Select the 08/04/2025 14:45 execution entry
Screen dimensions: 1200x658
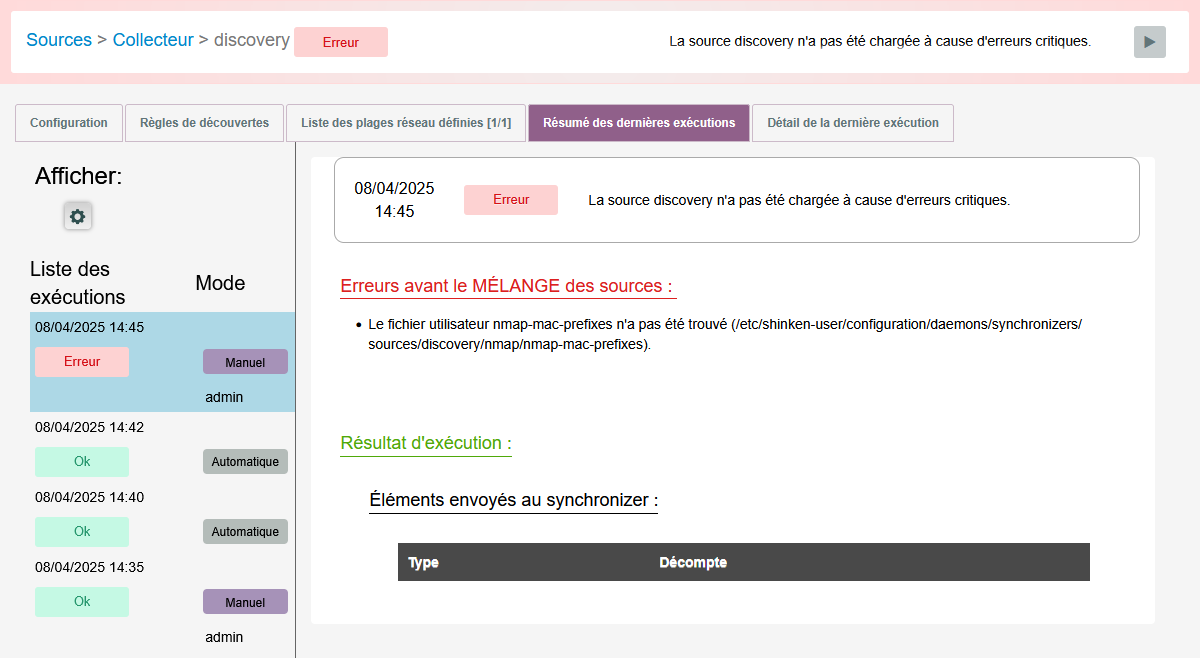point(90,327)
